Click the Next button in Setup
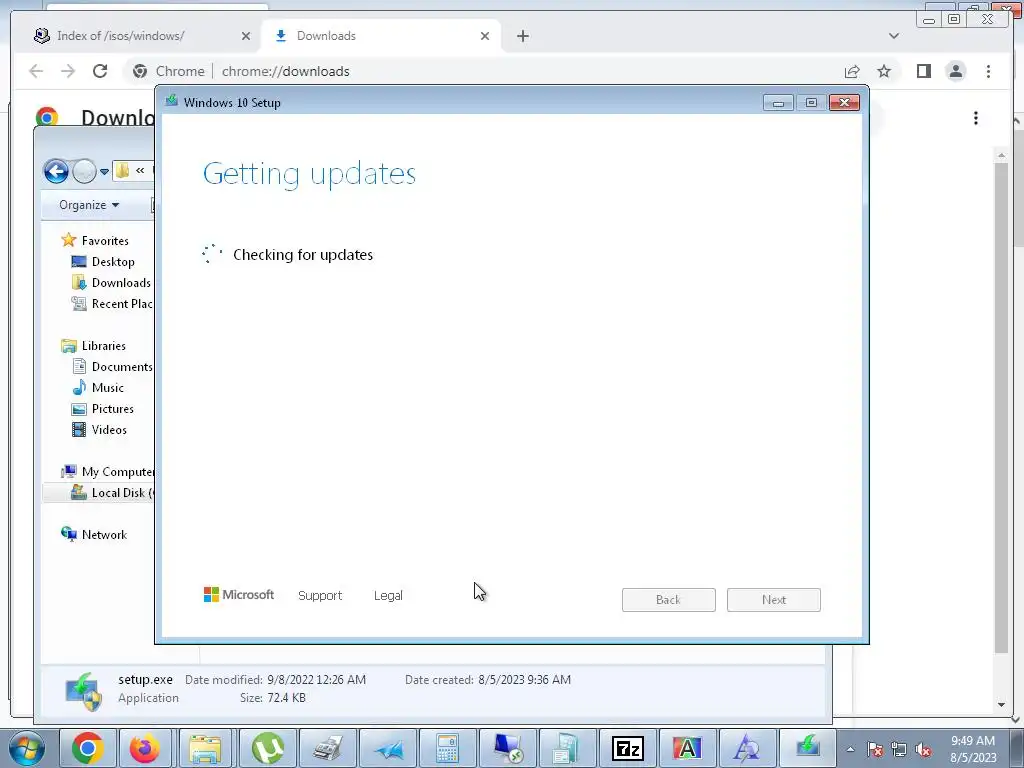 point(774,600)
